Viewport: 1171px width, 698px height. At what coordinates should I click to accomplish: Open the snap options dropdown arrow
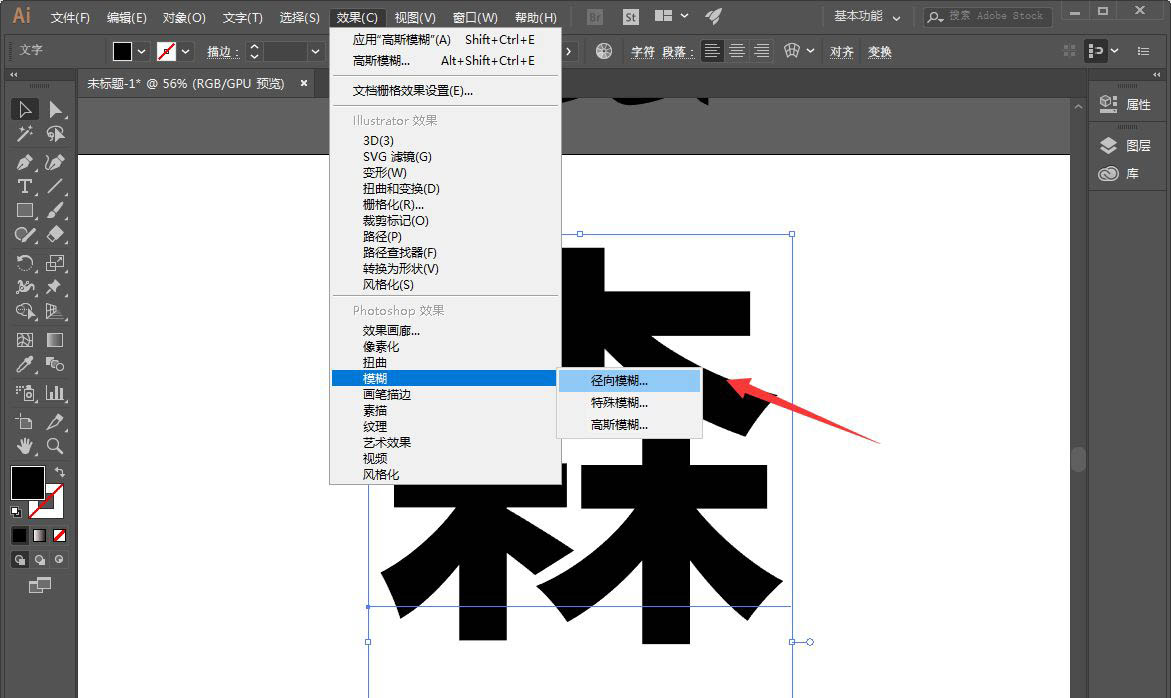coord(1114,51)
